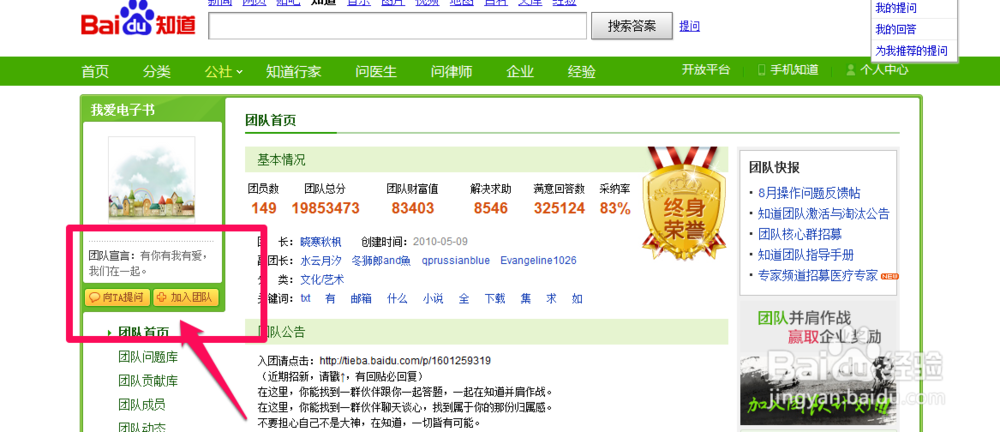This screenshot has height=432, width=1000.
Task: Click the 文化/艺术 category link
Action: pos(322,279)
